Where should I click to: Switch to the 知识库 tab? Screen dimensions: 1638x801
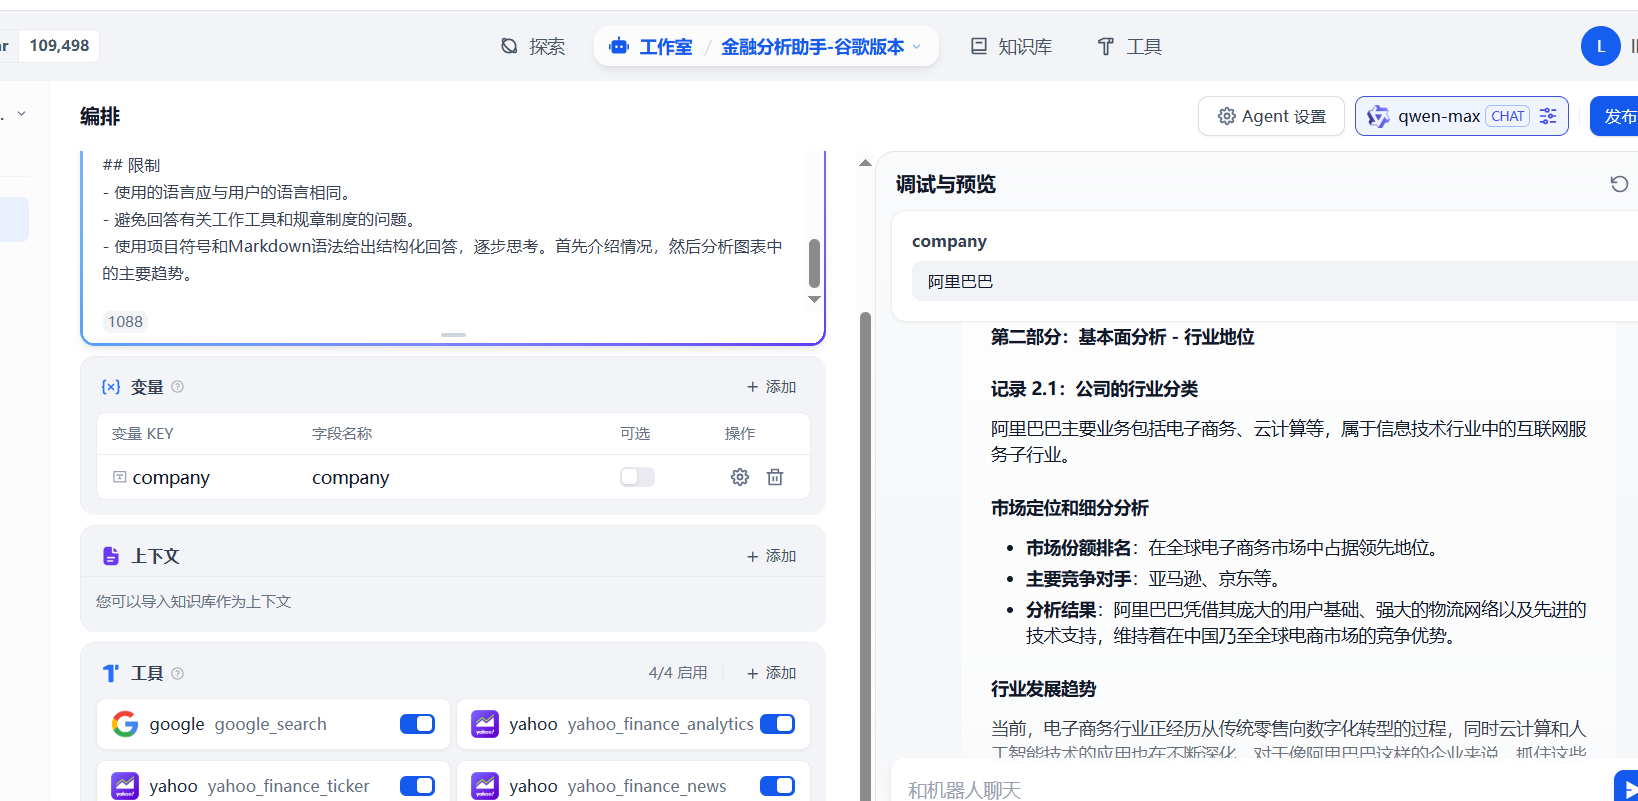click(x=1011, y=47)
